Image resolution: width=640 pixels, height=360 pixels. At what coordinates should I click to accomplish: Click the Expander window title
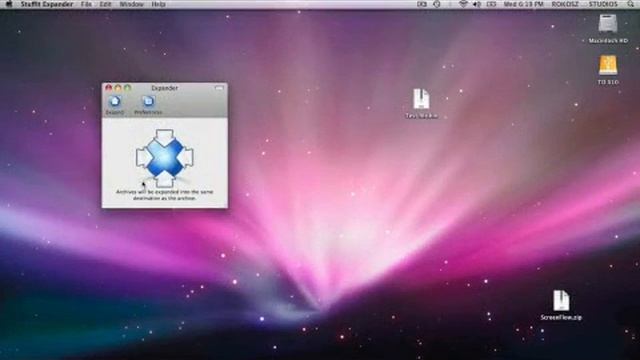[x=164, y=88]
